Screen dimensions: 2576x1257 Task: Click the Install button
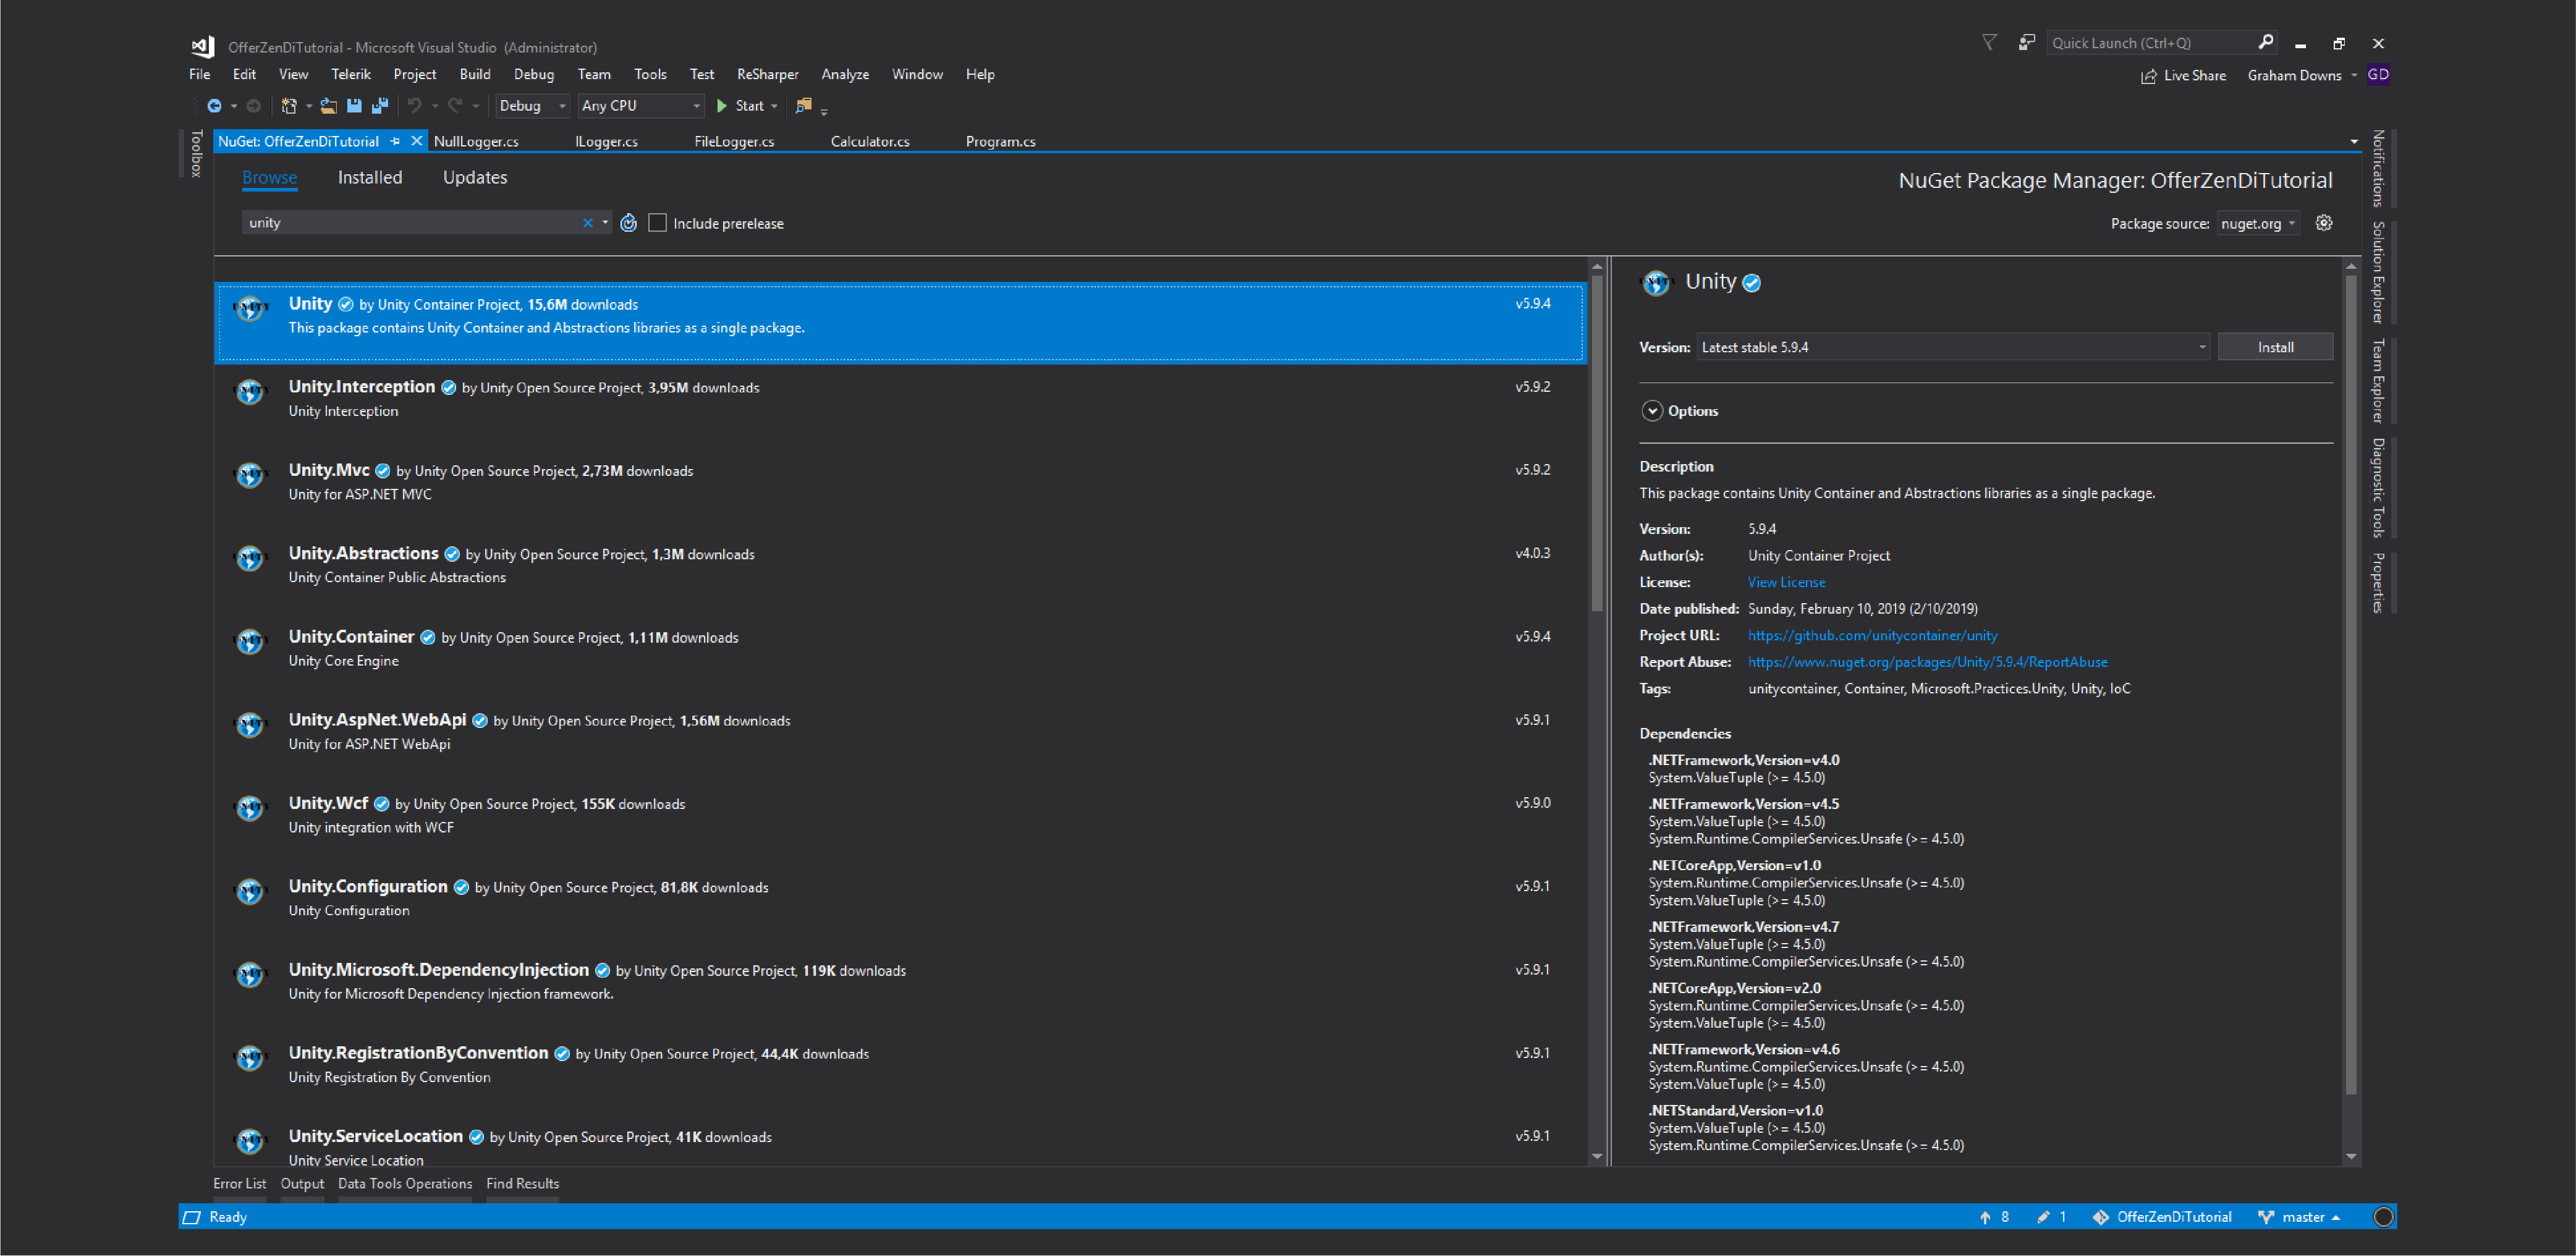click(x=2274, y=348)
